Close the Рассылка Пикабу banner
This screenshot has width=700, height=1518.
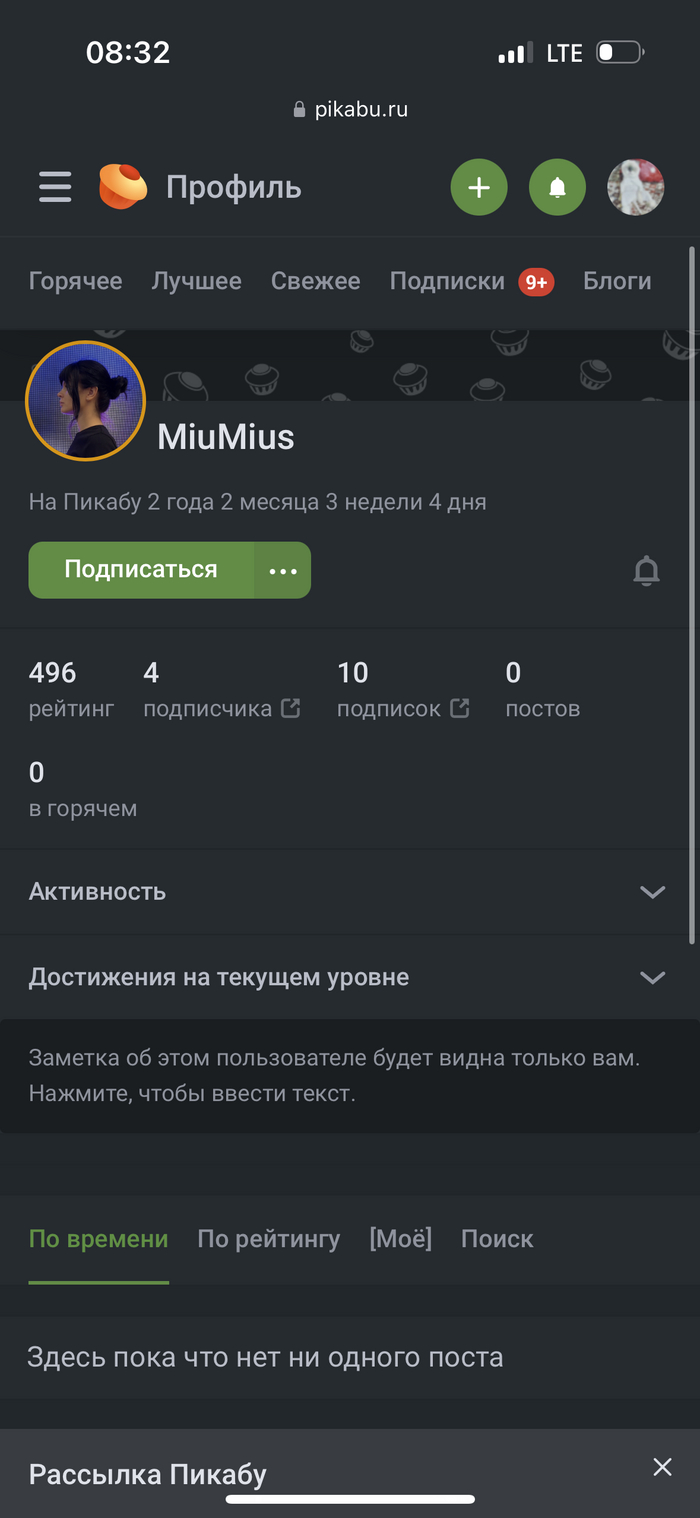[x=662, y=1467]
